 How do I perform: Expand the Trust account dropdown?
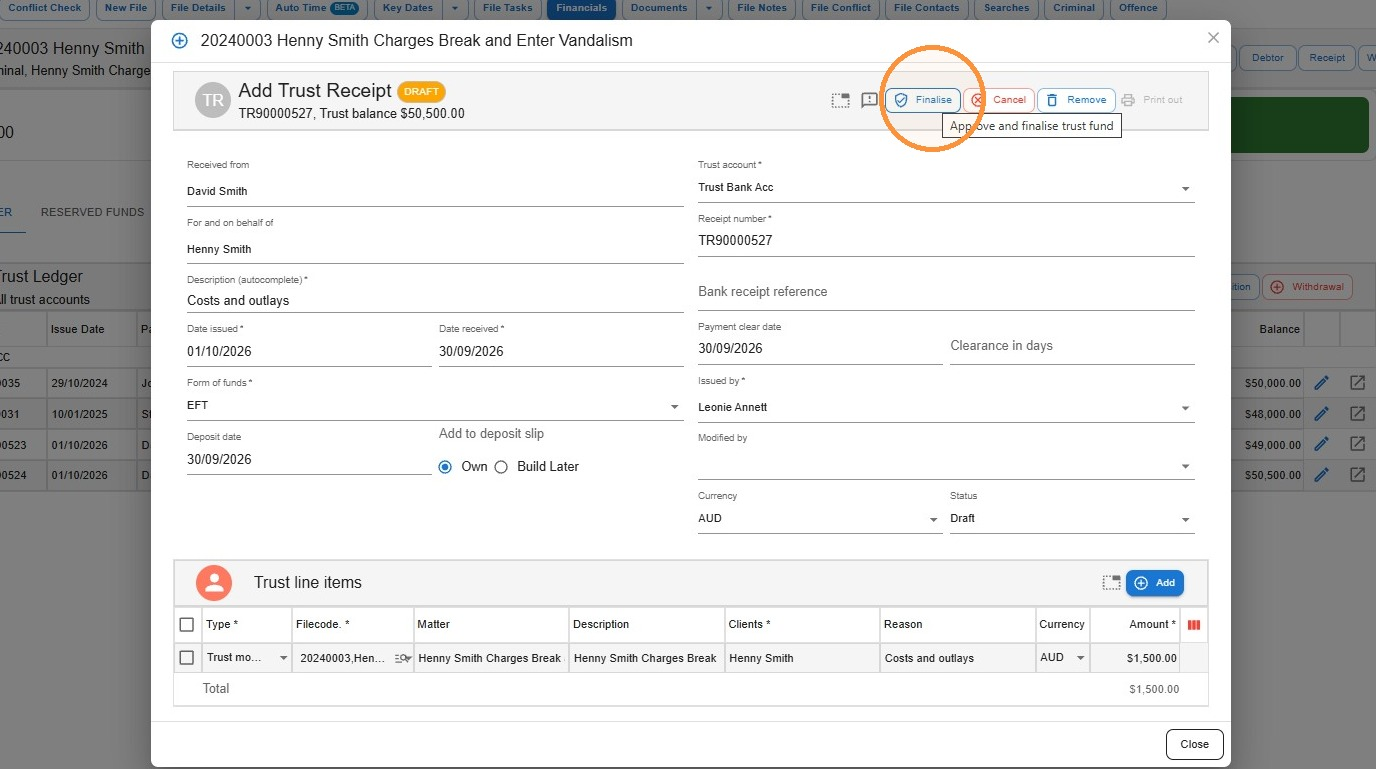point(1185,188)
